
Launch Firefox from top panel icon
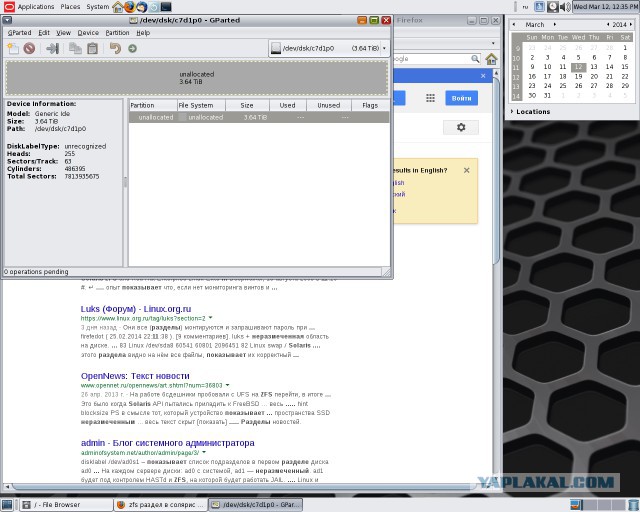[x=130, y=7]
